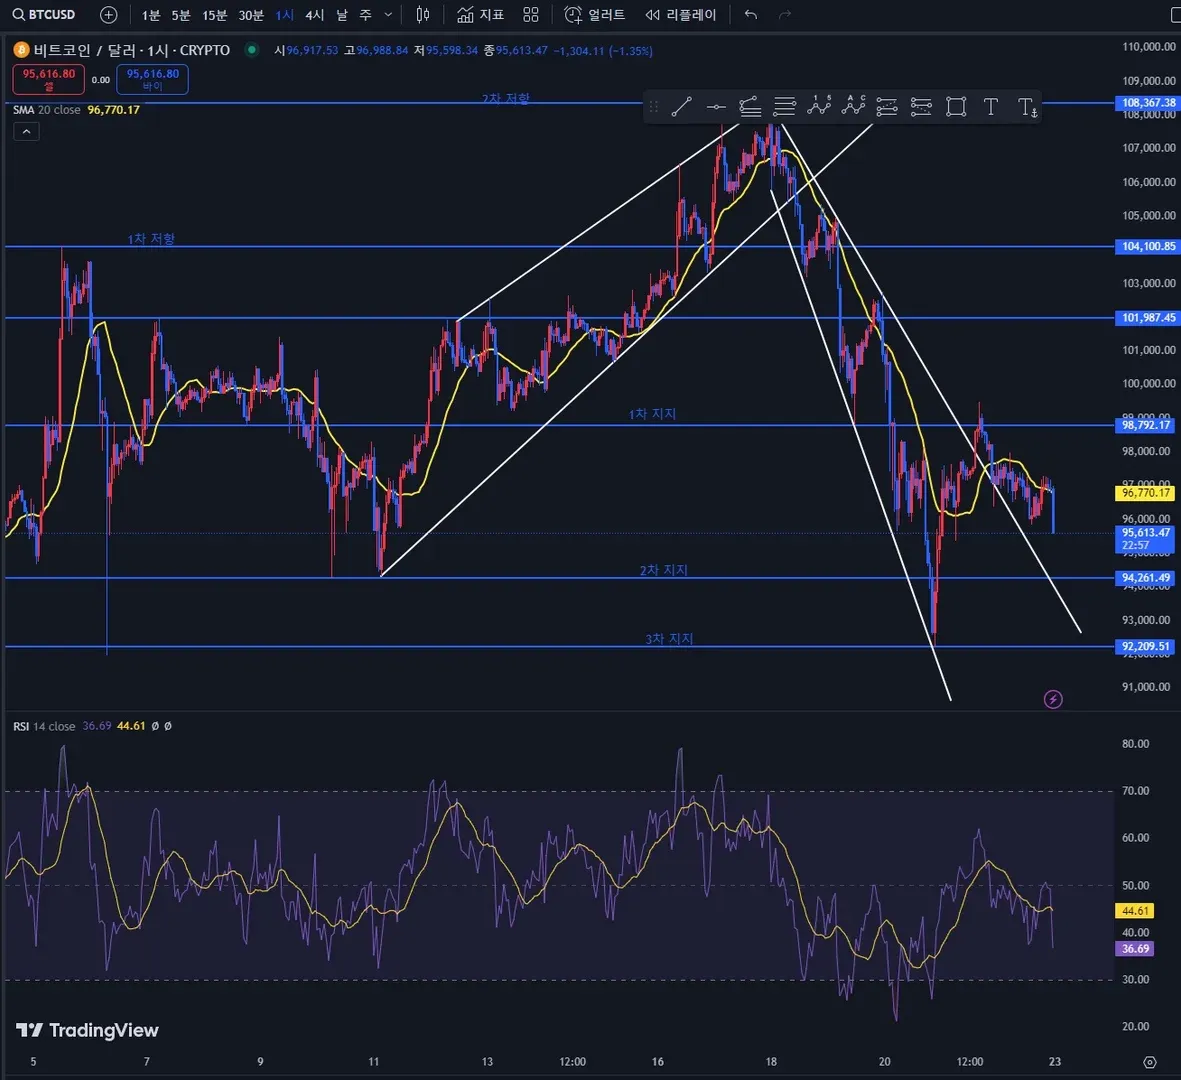Open the layout grid selector icon
This screenshot has width=1181, height=1080.
531,15
